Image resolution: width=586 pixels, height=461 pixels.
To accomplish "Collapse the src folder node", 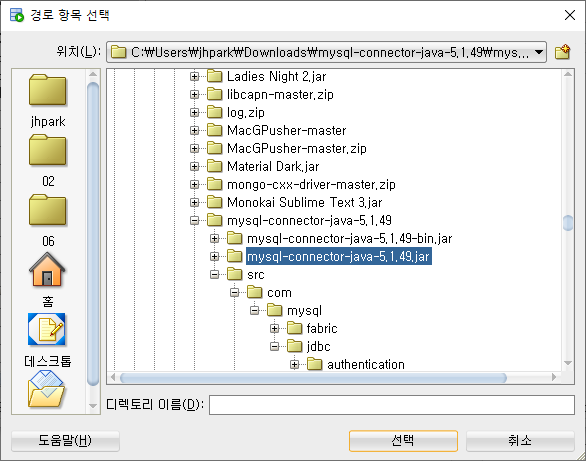I will point(215,275).
